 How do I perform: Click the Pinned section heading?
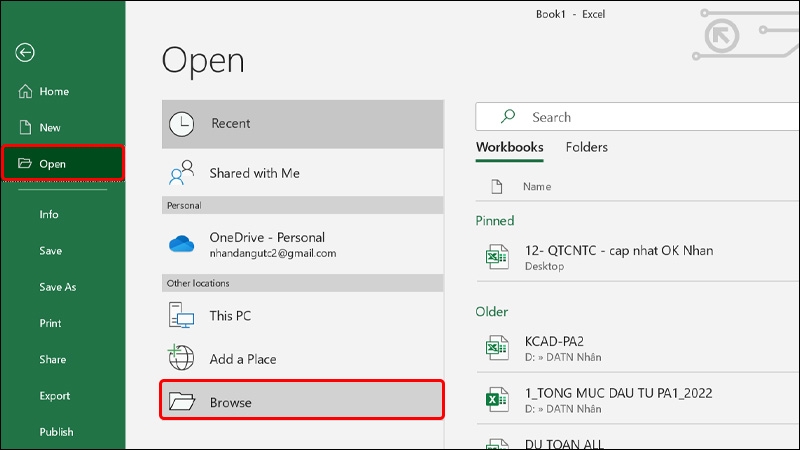[x=495, y=221]
